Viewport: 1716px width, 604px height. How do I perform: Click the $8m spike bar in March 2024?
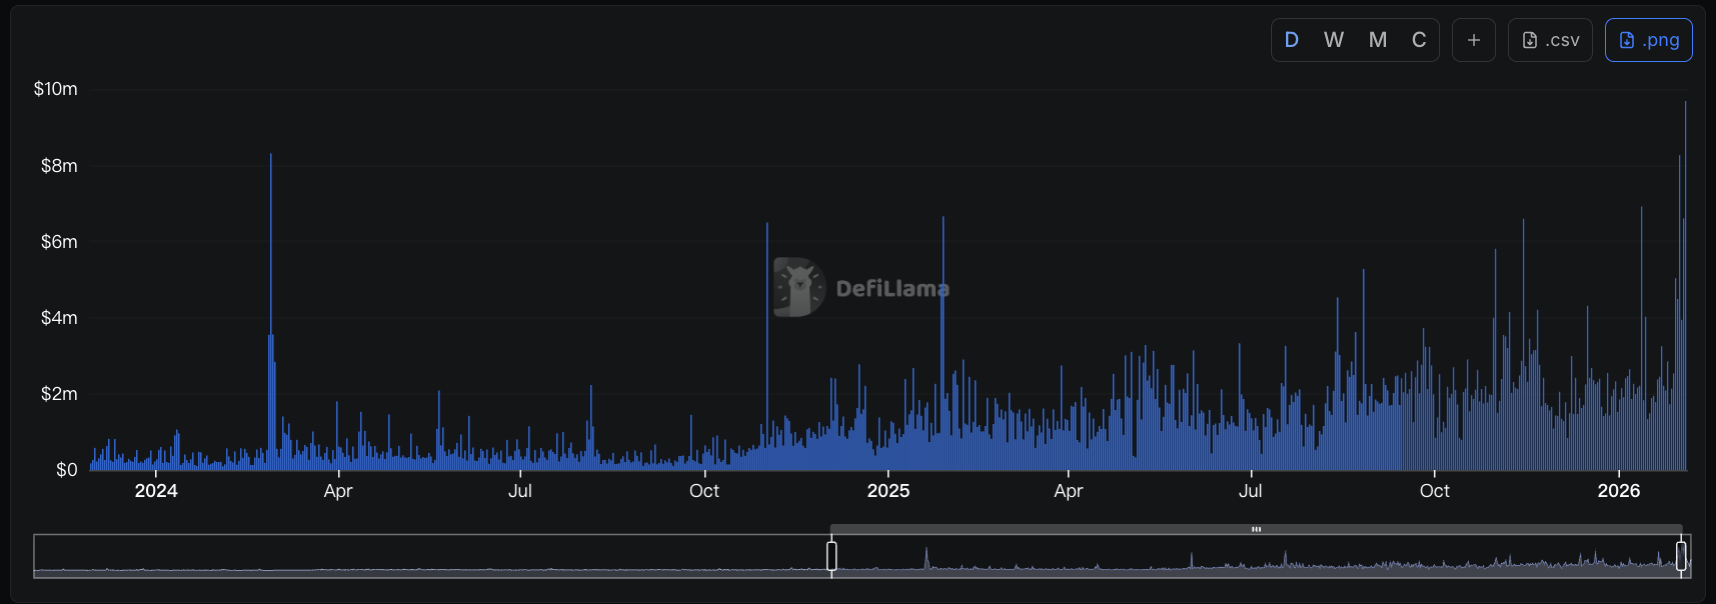[x=270, y=250]
